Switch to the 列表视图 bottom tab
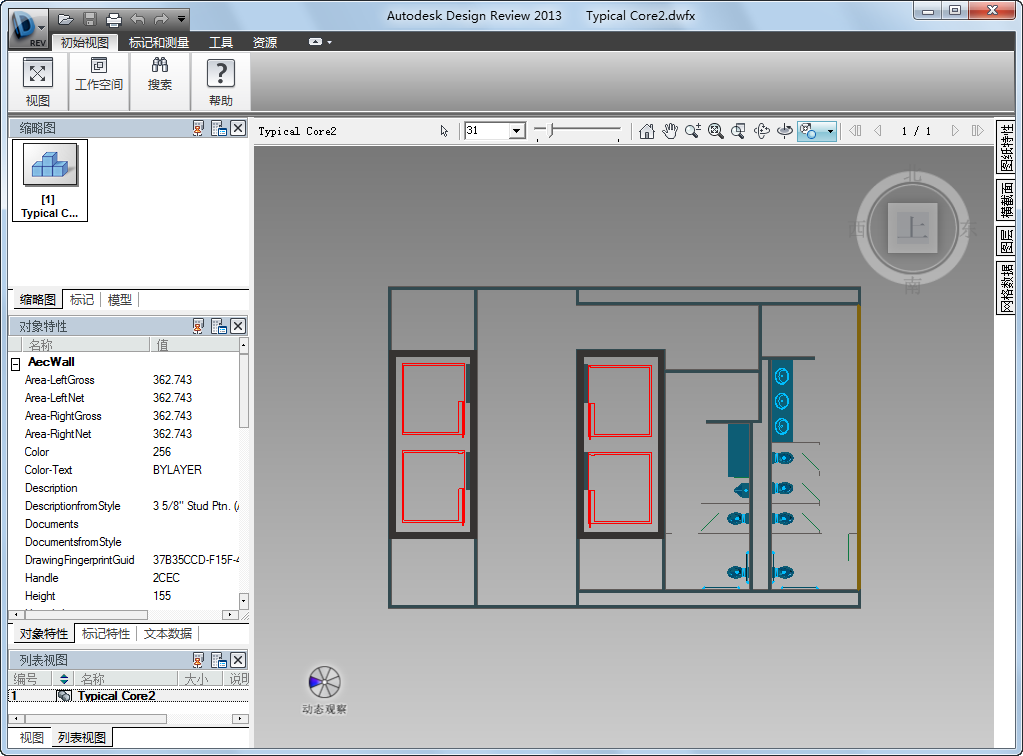 82,737
